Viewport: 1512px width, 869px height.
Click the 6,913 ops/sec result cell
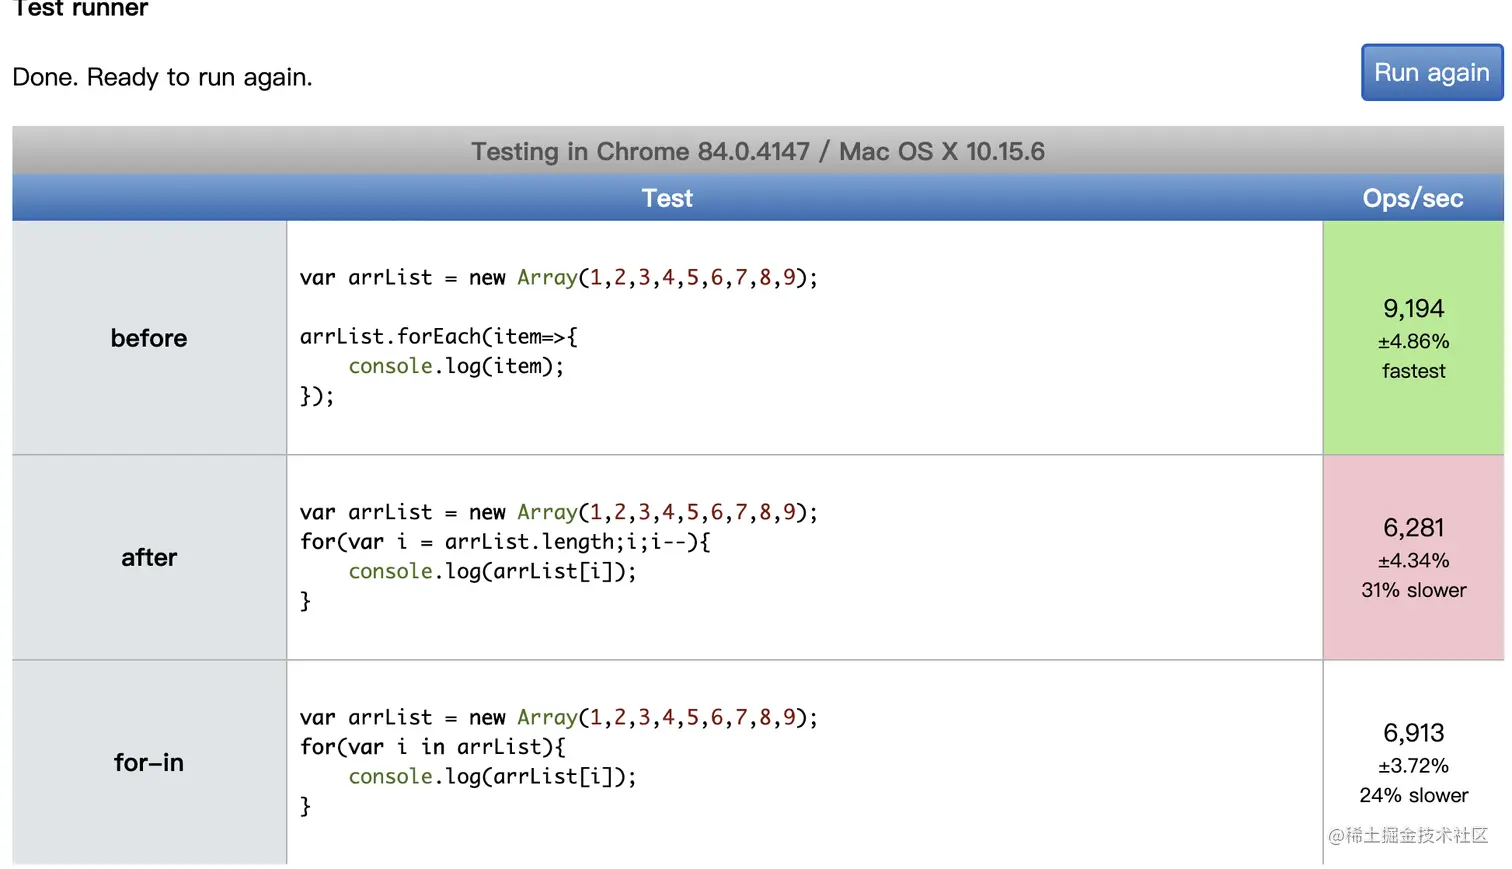coord(1413,733)
